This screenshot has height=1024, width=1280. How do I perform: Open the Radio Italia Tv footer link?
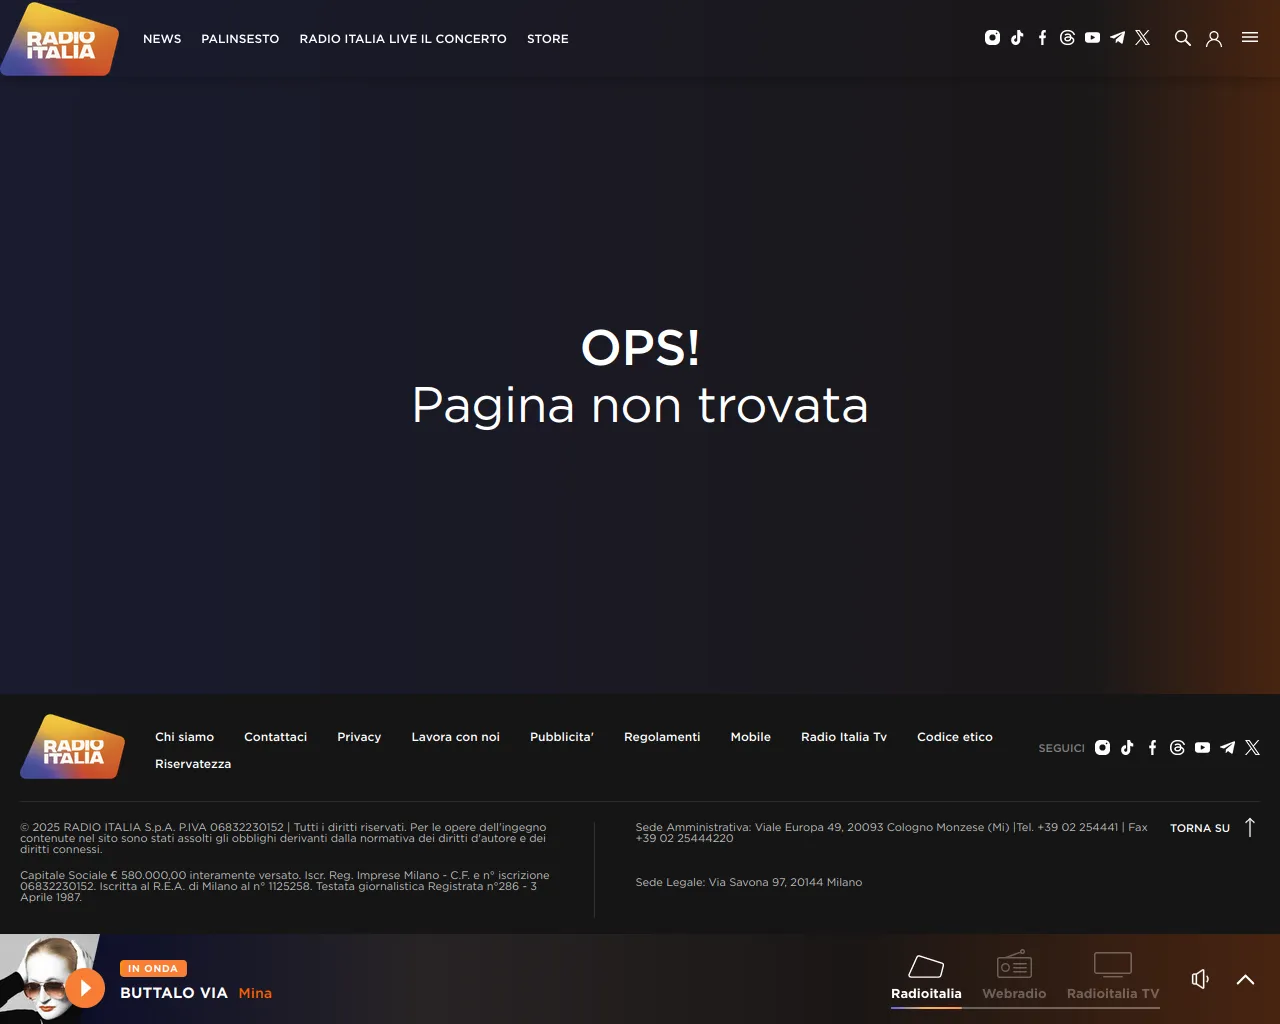pyautogui.click(x=844, y=737)
